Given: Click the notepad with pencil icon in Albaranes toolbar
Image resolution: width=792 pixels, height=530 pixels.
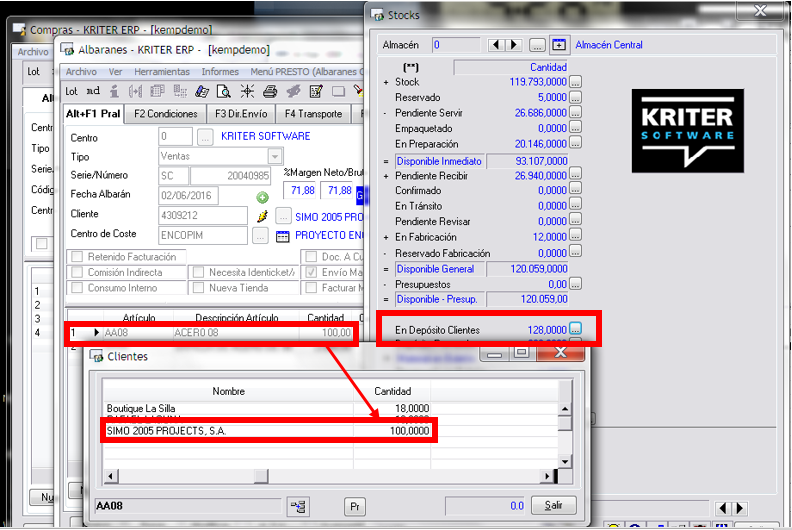Looking at the screenshot, I should click(316, 91).
